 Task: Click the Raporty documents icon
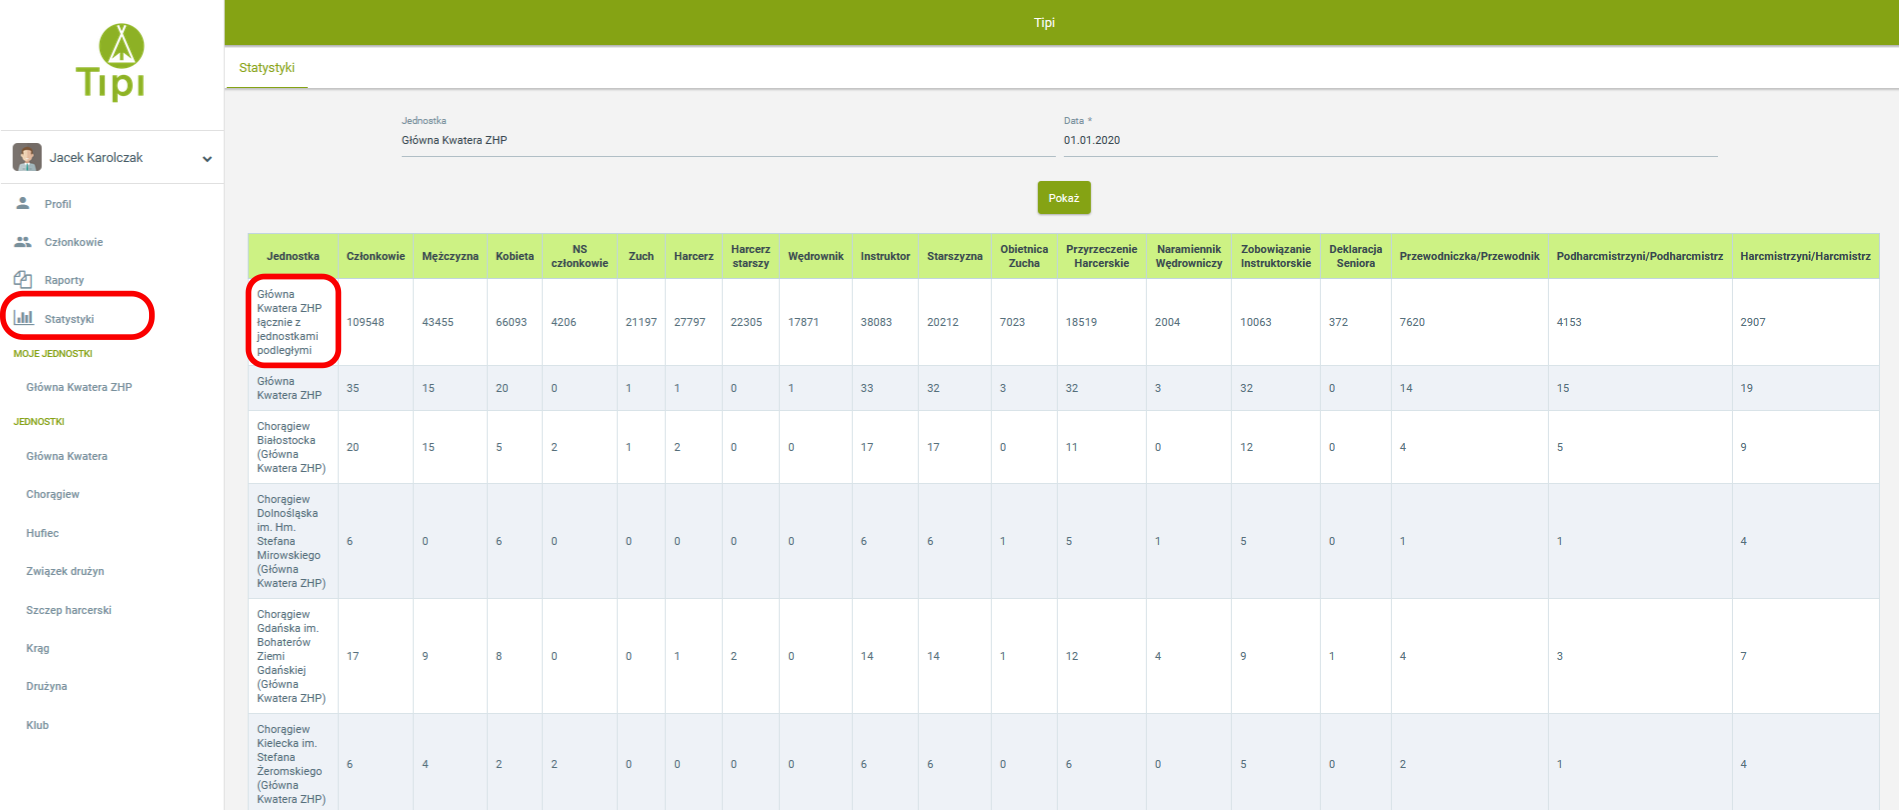23,280
